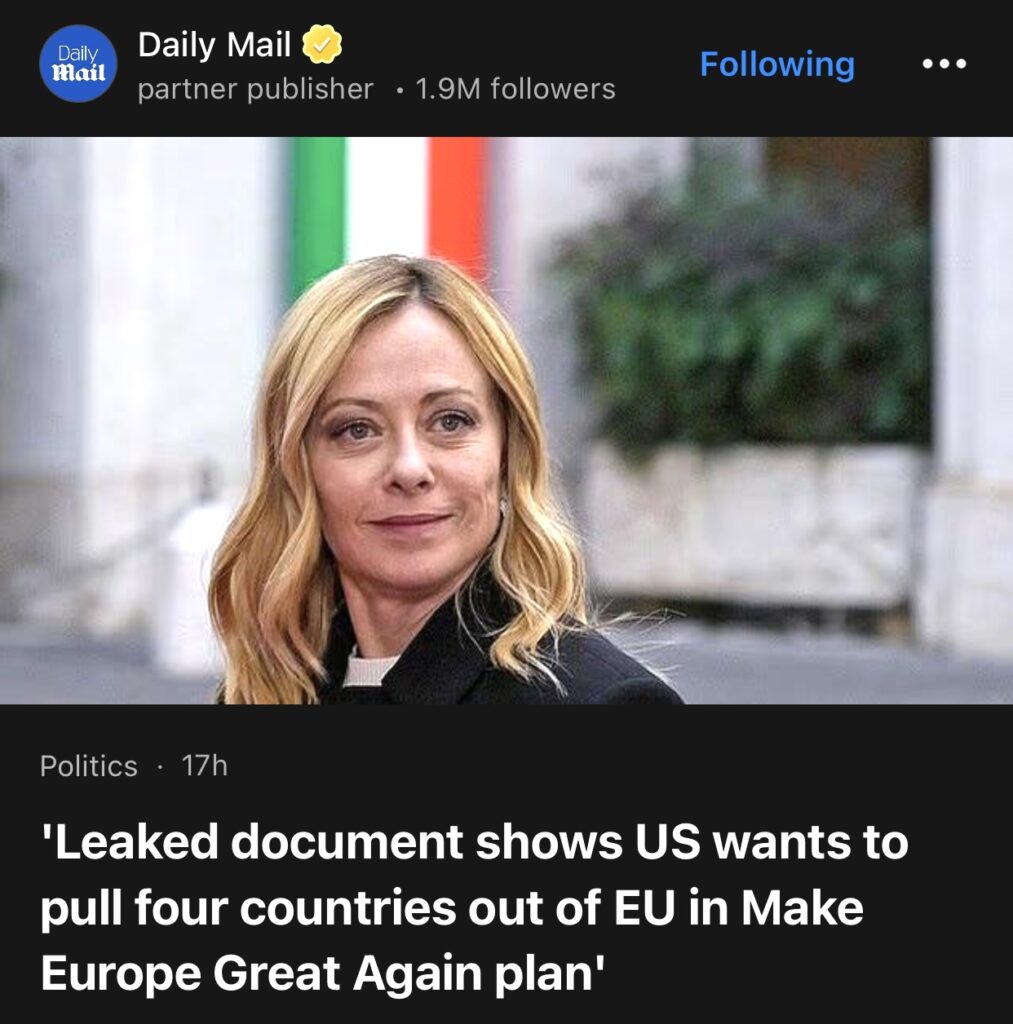1013x1024 pixels.
Task: Open the article photo
Action: (x=506, y=420)
